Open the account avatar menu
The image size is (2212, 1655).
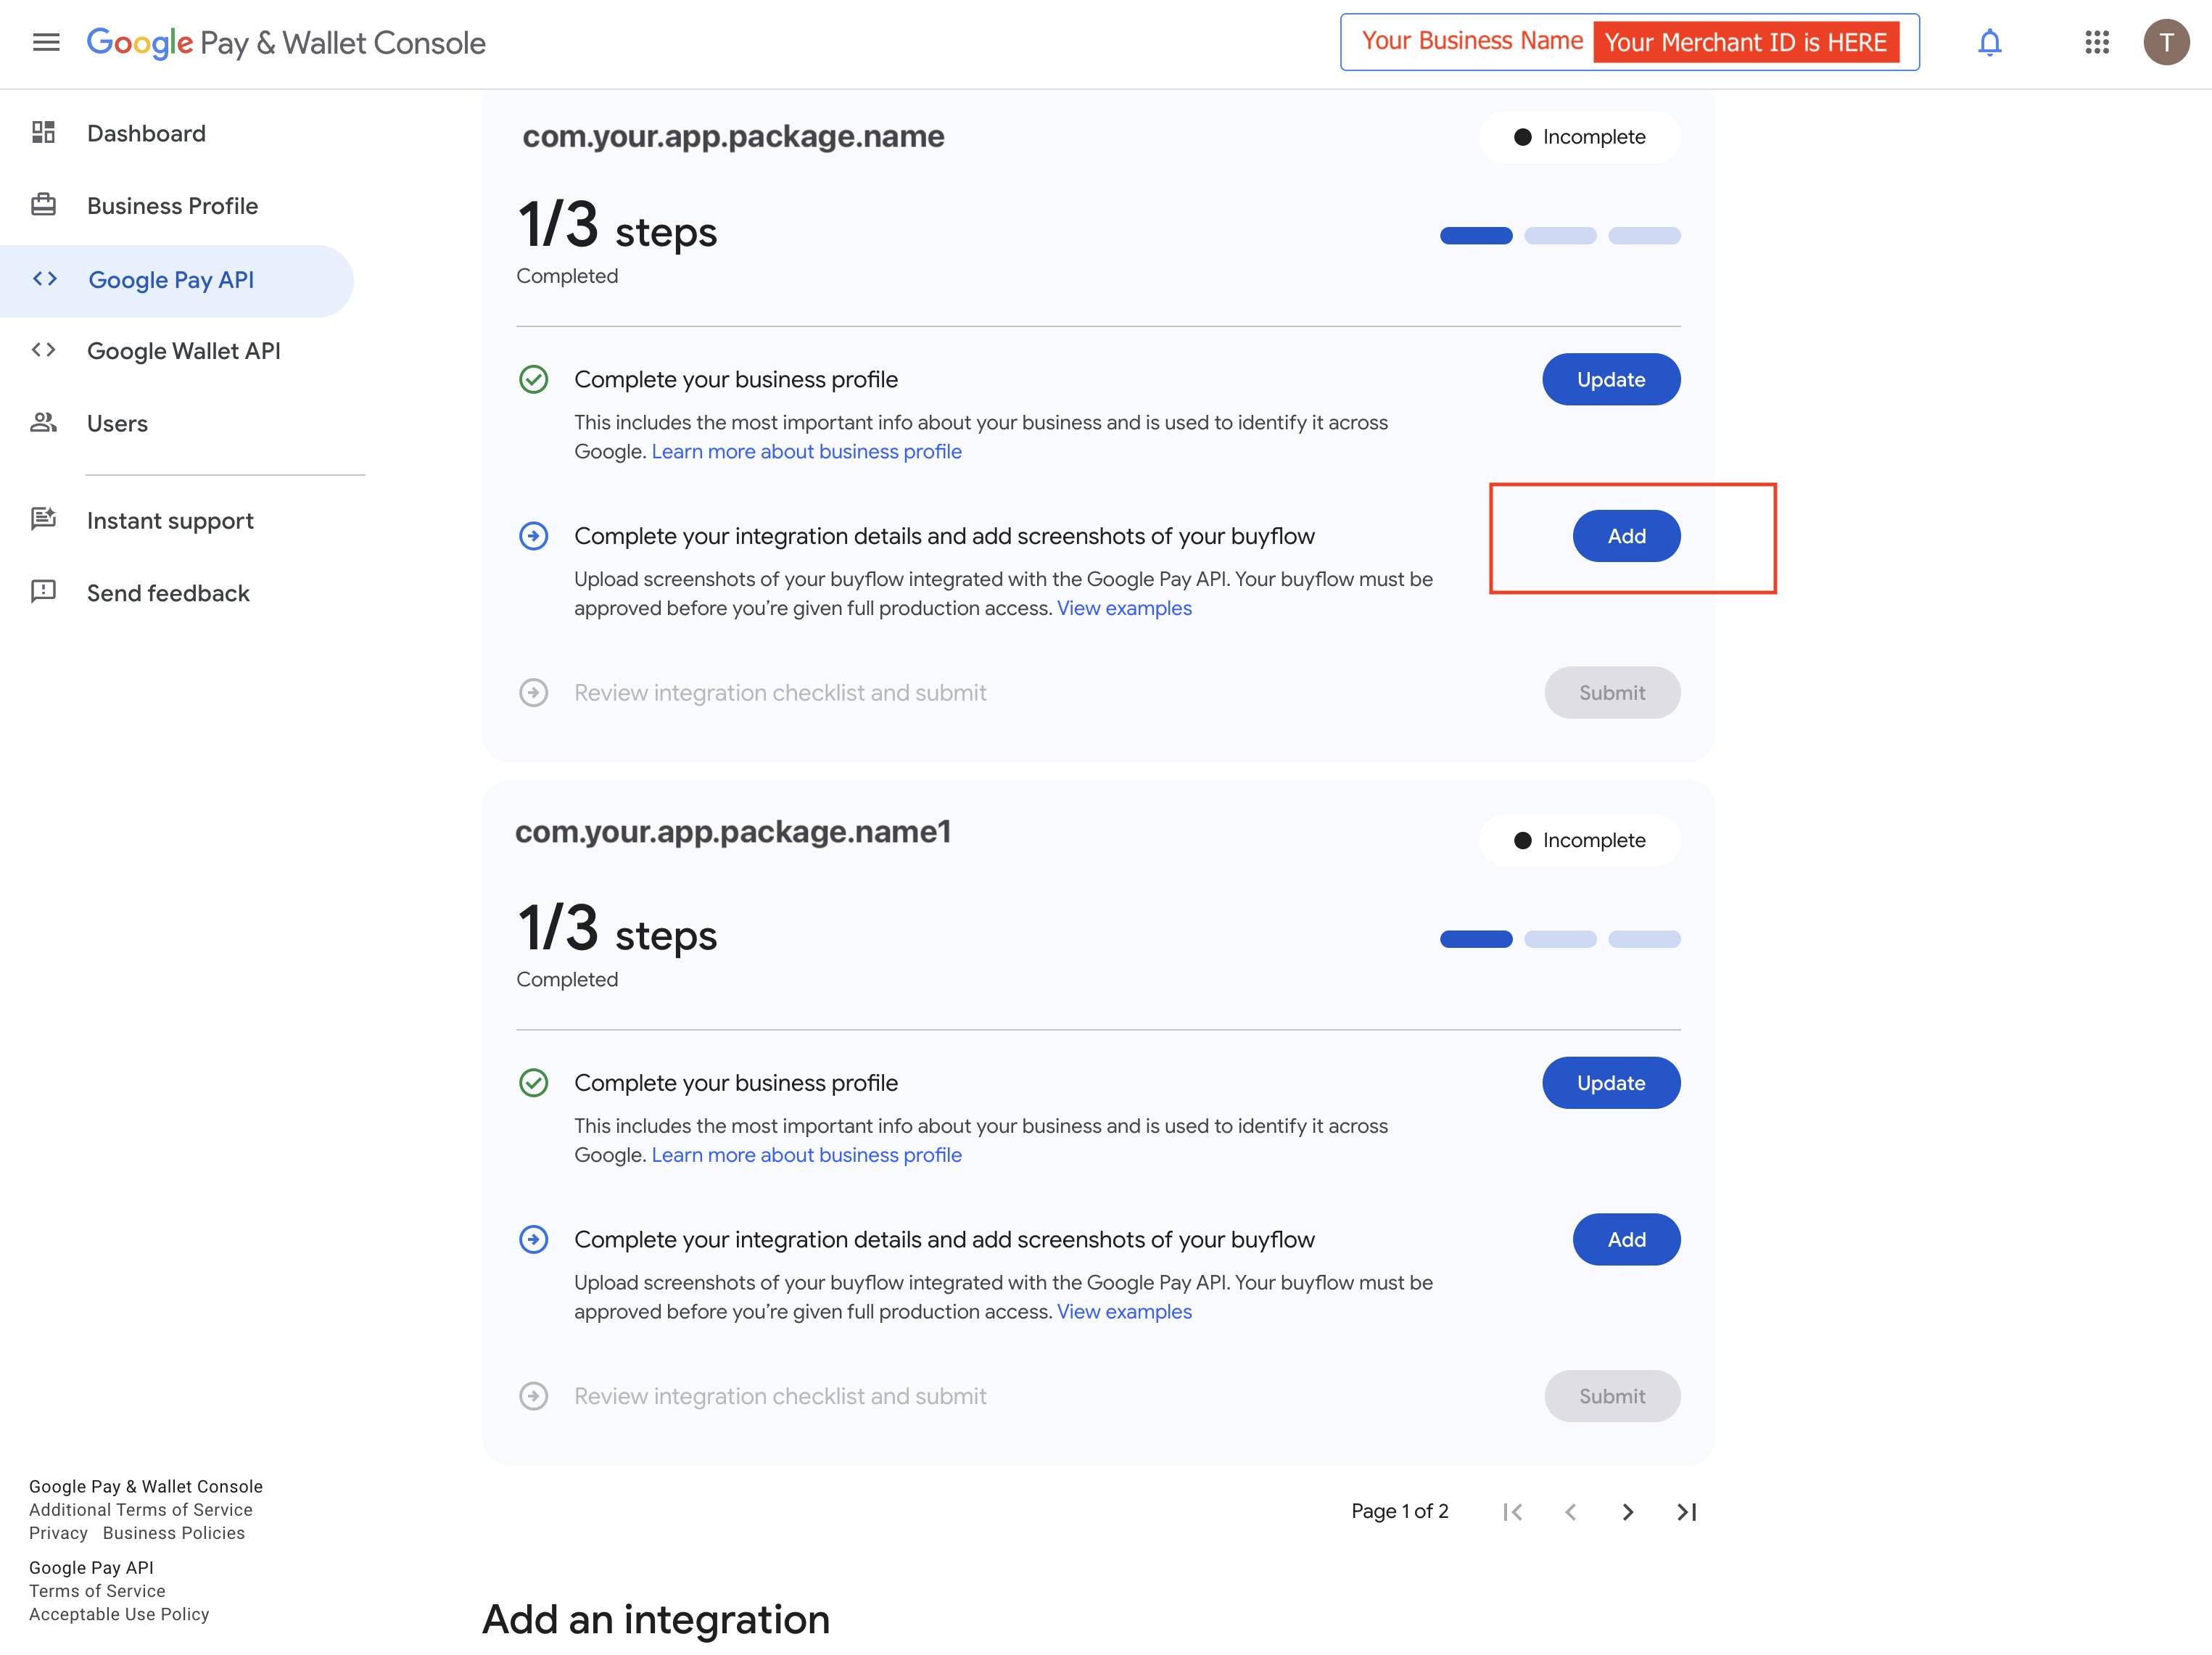[x=2165, y=42]
